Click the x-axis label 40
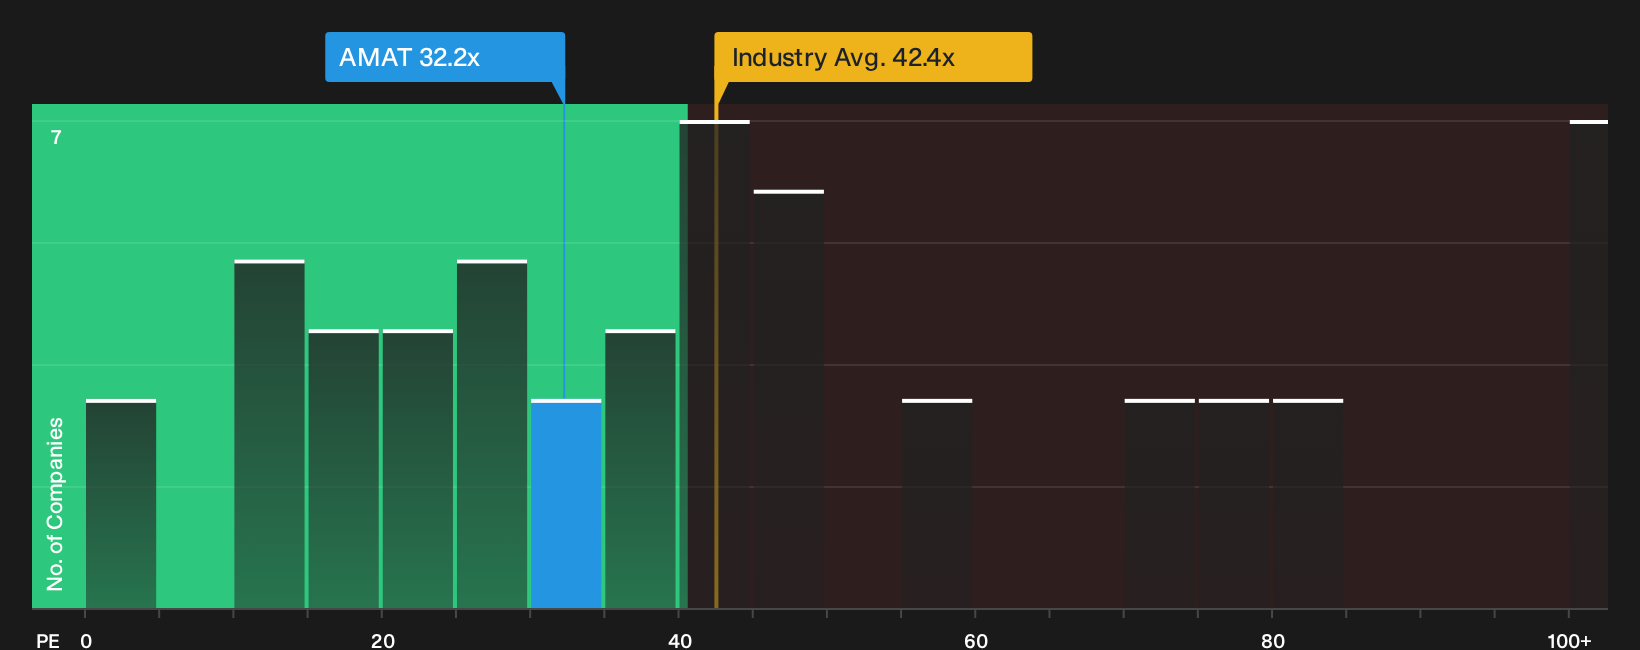Viewport: 1640px width, 650px height. (x=679, y=641)
